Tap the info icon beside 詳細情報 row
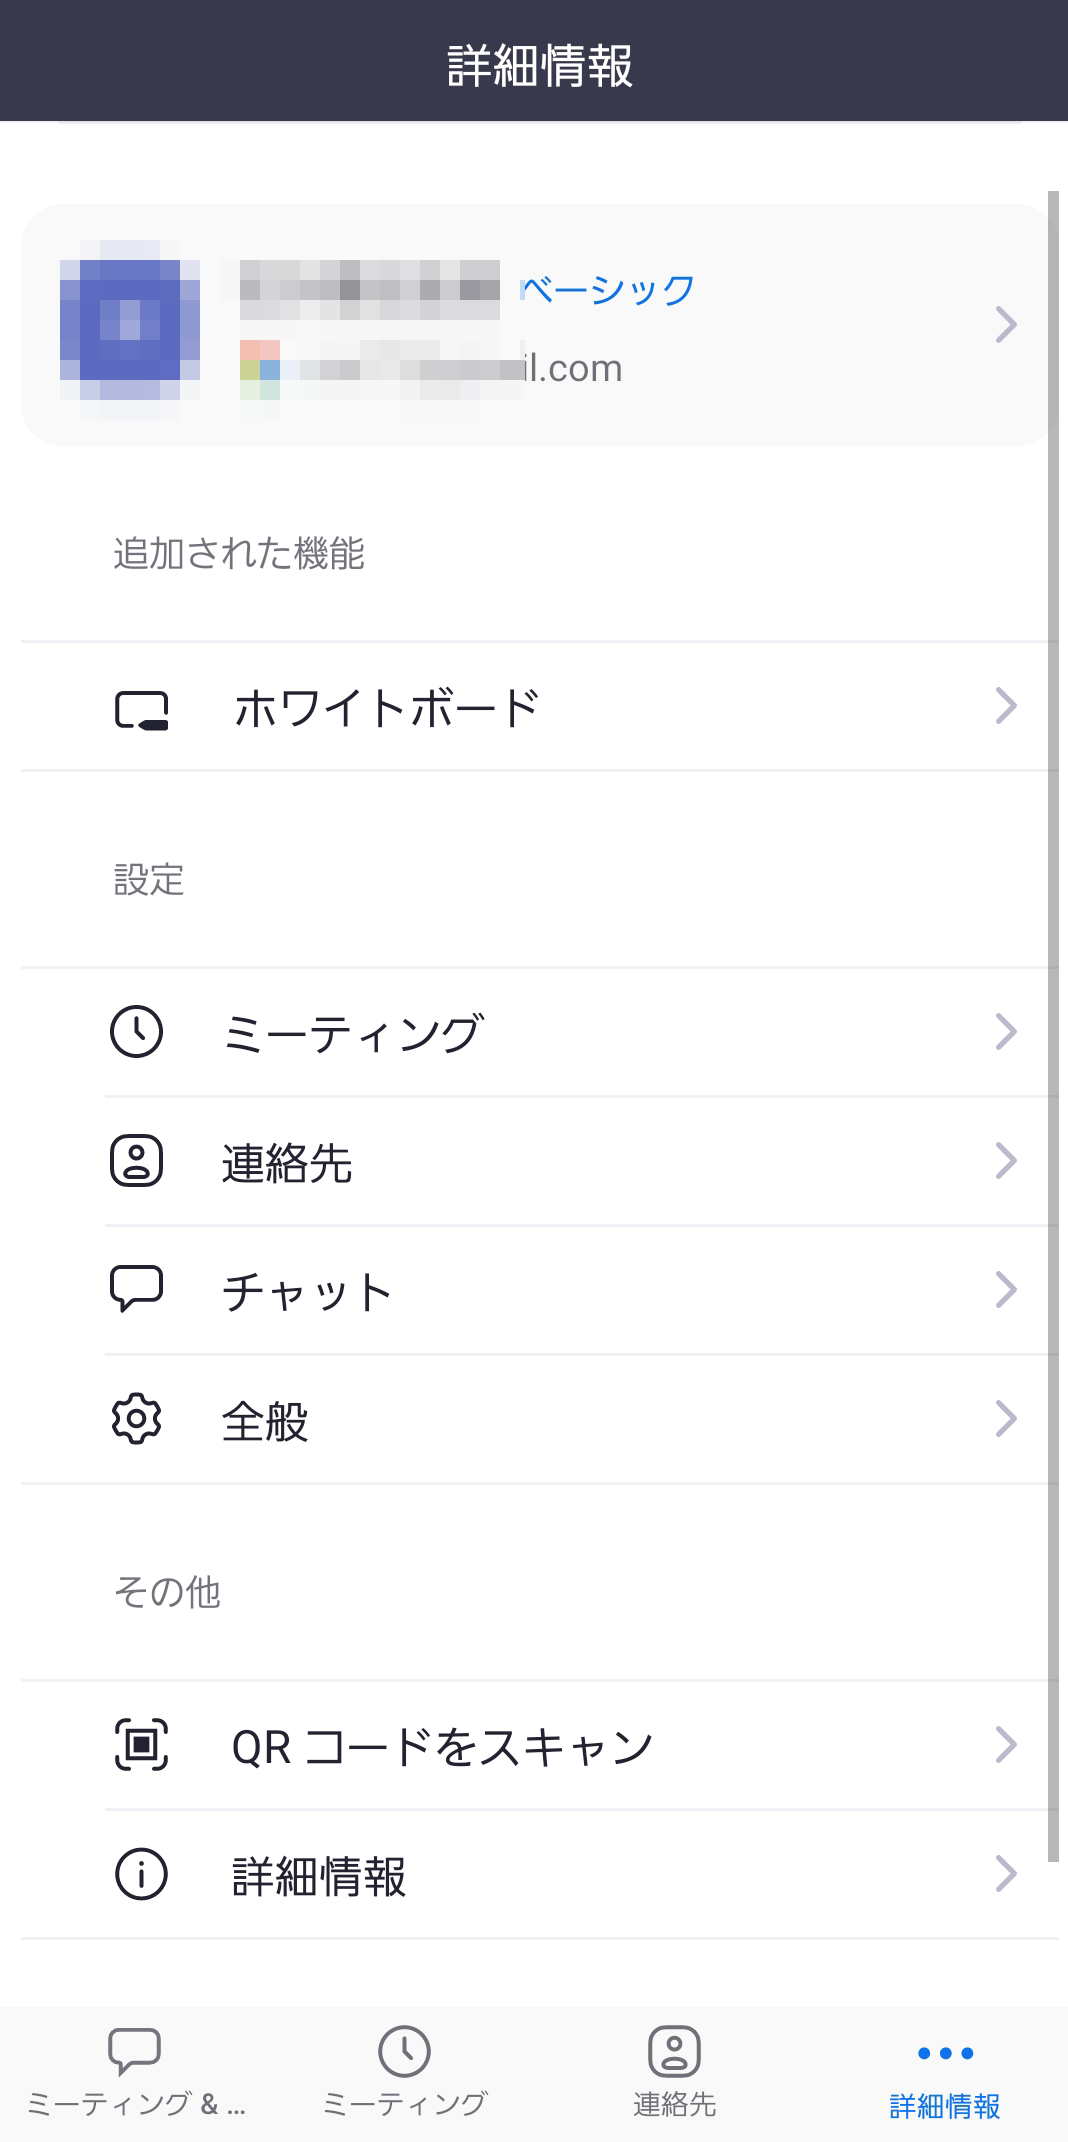 [x=141, y=1875]
